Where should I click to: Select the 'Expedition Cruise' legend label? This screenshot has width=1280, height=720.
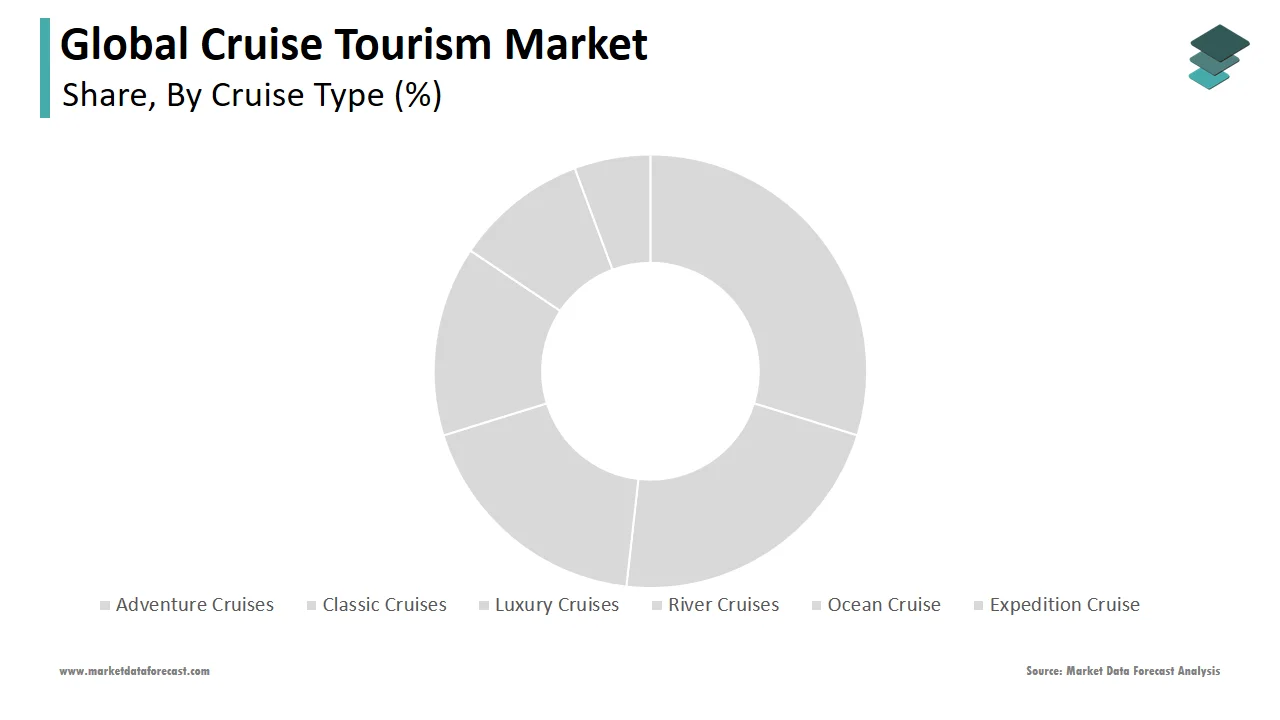[1065, 605]
